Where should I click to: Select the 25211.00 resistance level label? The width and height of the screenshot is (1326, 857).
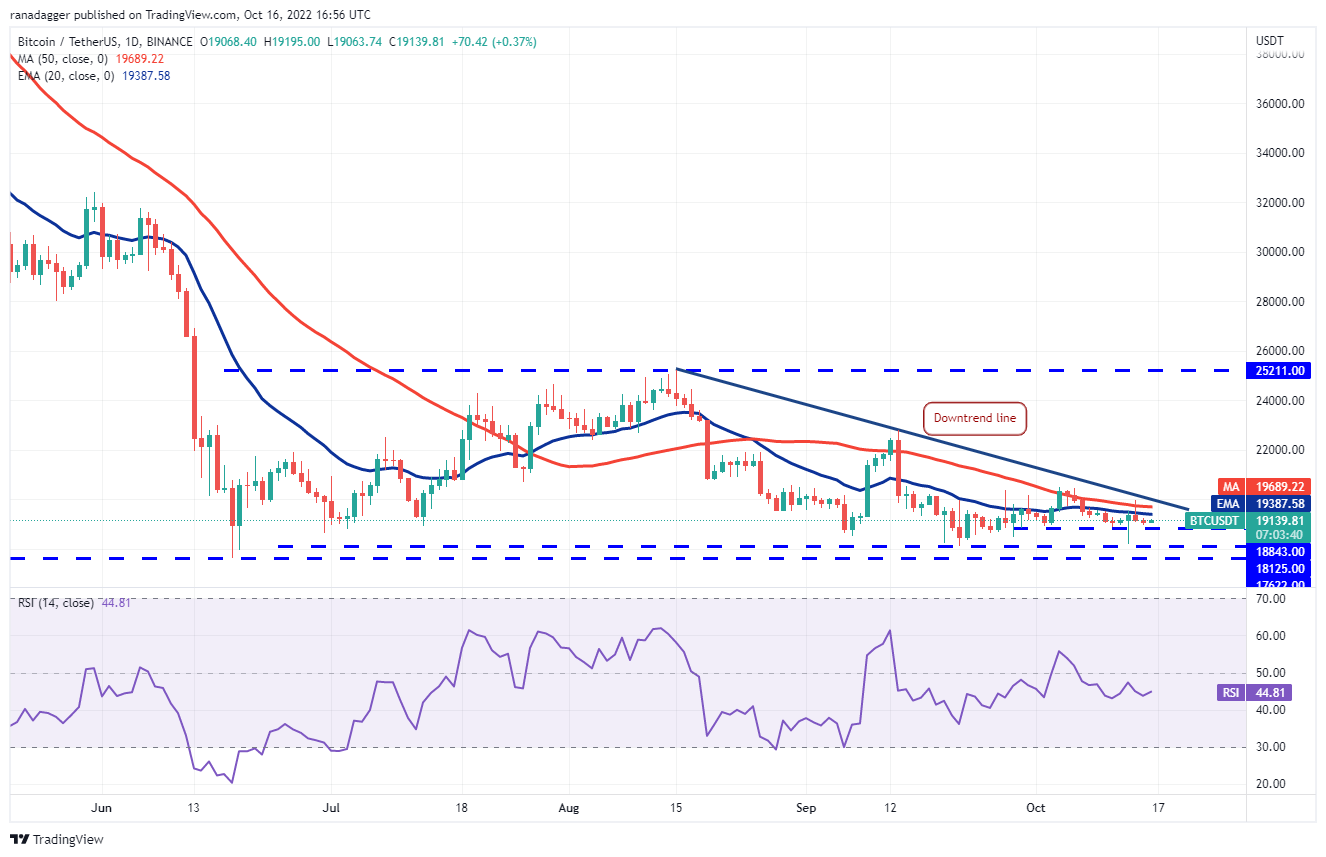click(1279, 370)
